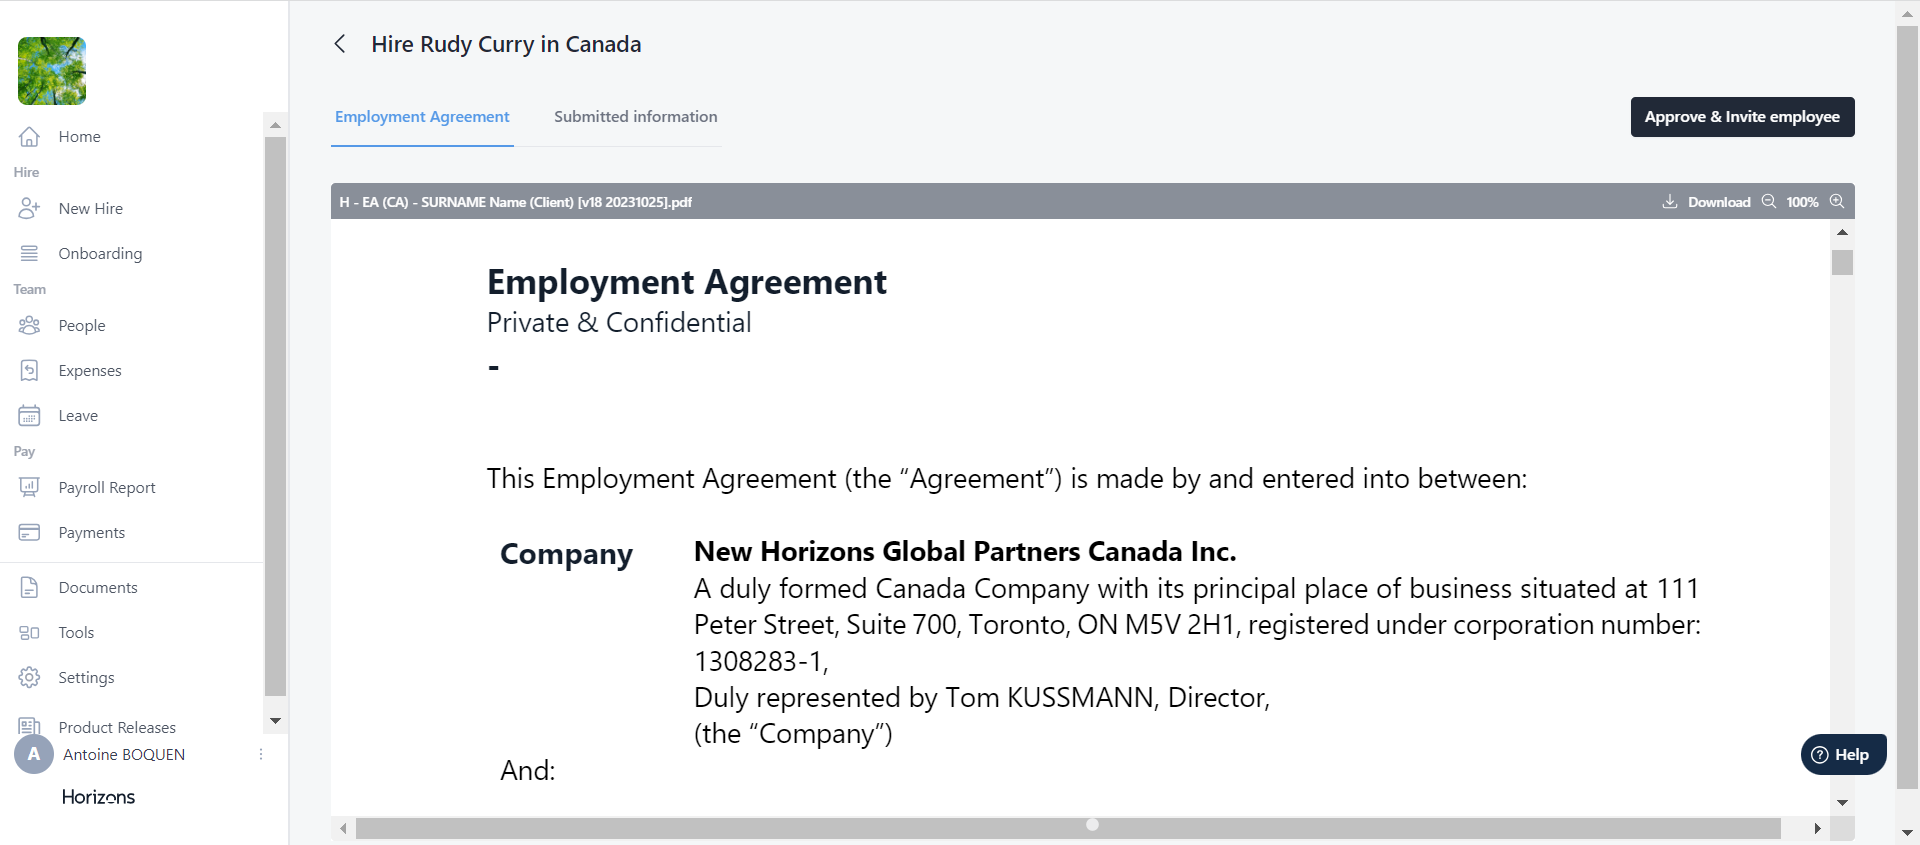This screenshot has width=1920, height=845.
Task: Click the PDF horizontal scrollbar handle
Action: (x=1068, y=829)
